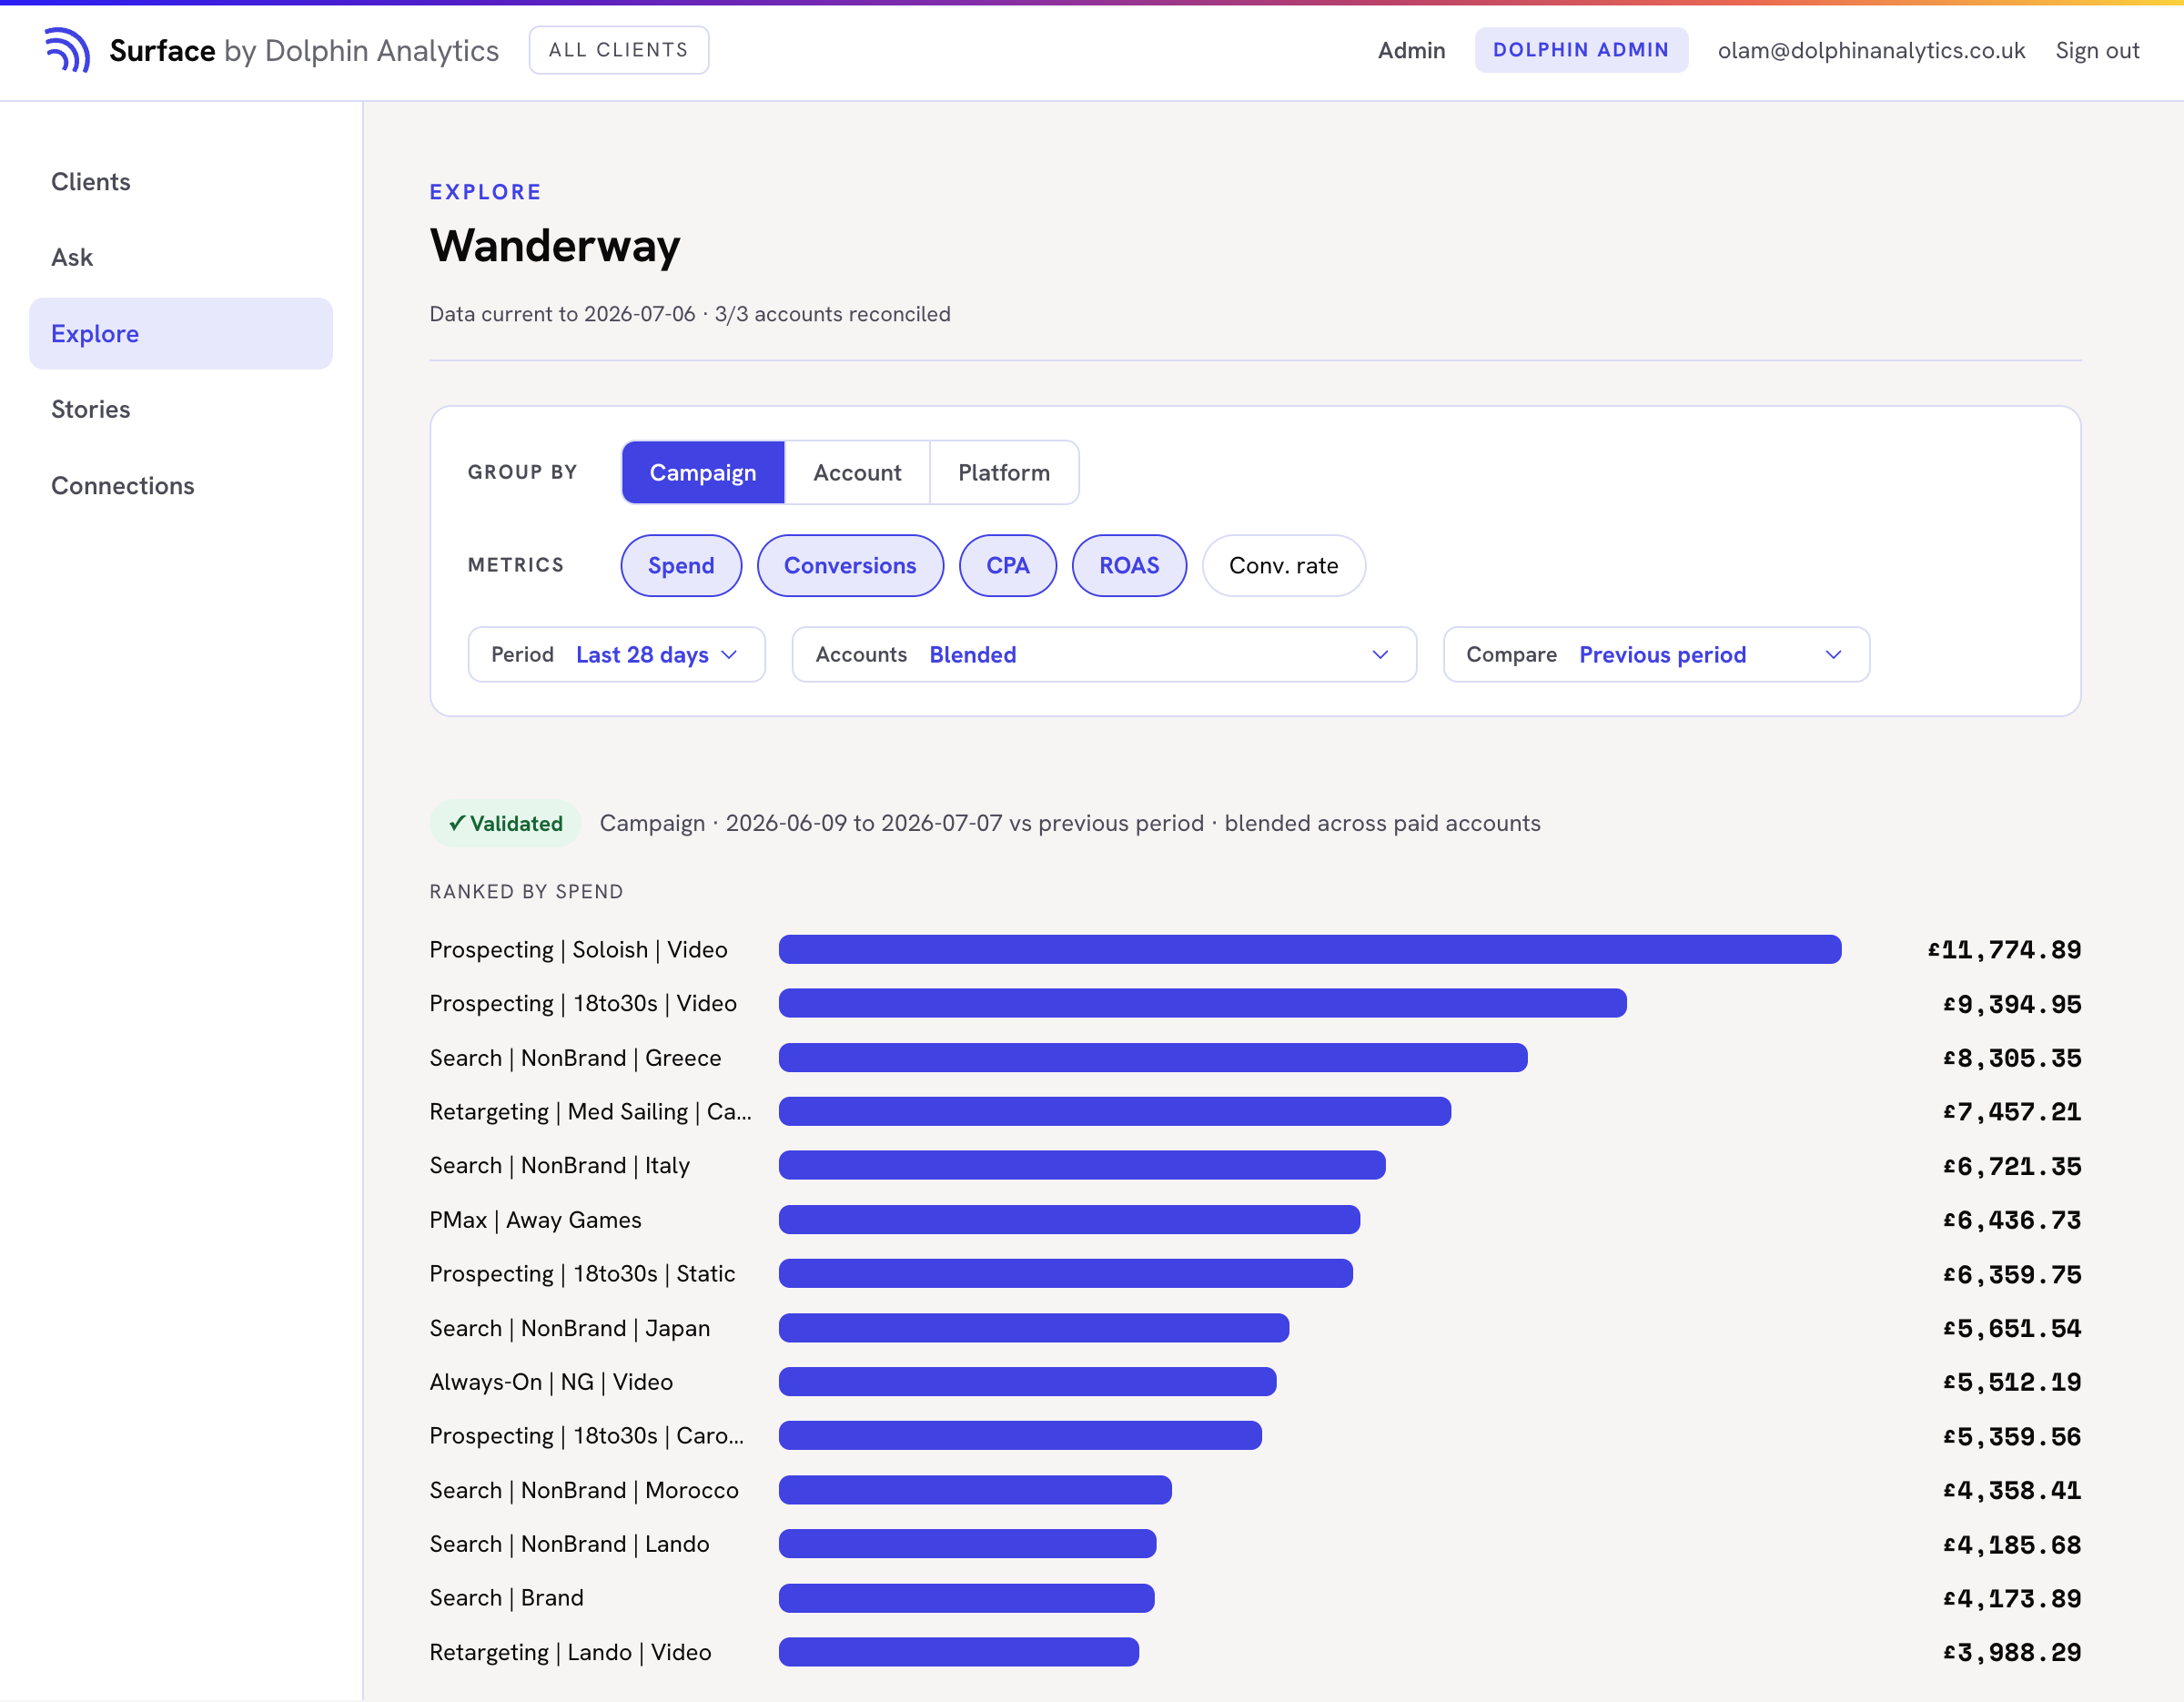This screenshot has height=1702, width=2184.
Task: Click the Prospecting | 18to30s | Video bar
Action: tap(1202, 1003)
